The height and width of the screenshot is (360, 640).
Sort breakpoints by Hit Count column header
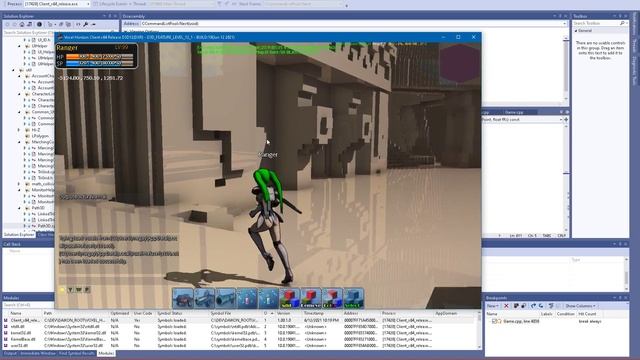pyautogui.click(x=587, y=314)
